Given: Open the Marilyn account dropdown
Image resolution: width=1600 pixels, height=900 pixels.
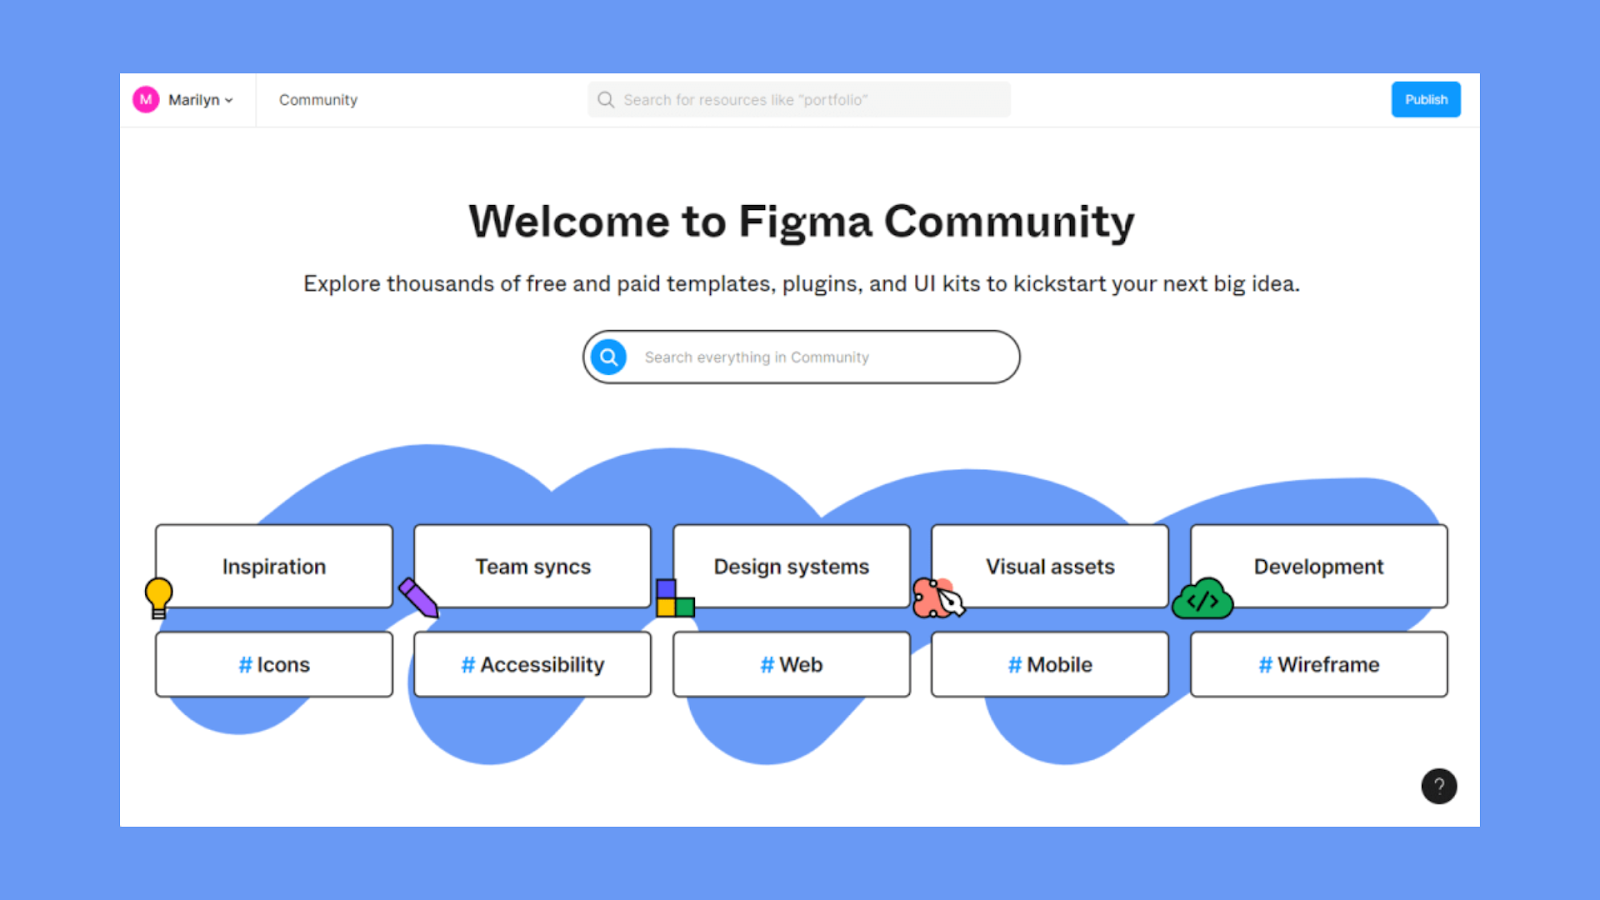Looking at the screenshot, I should [x=200, y=100].
